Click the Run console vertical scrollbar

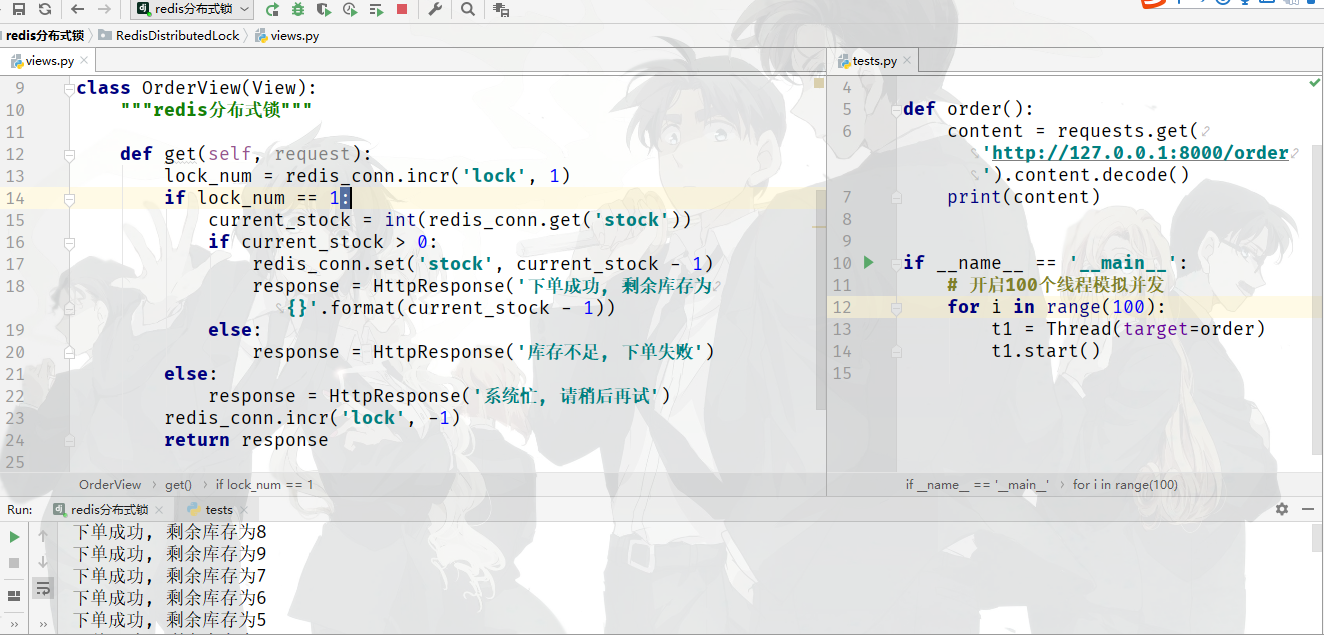coord(1317,540)
